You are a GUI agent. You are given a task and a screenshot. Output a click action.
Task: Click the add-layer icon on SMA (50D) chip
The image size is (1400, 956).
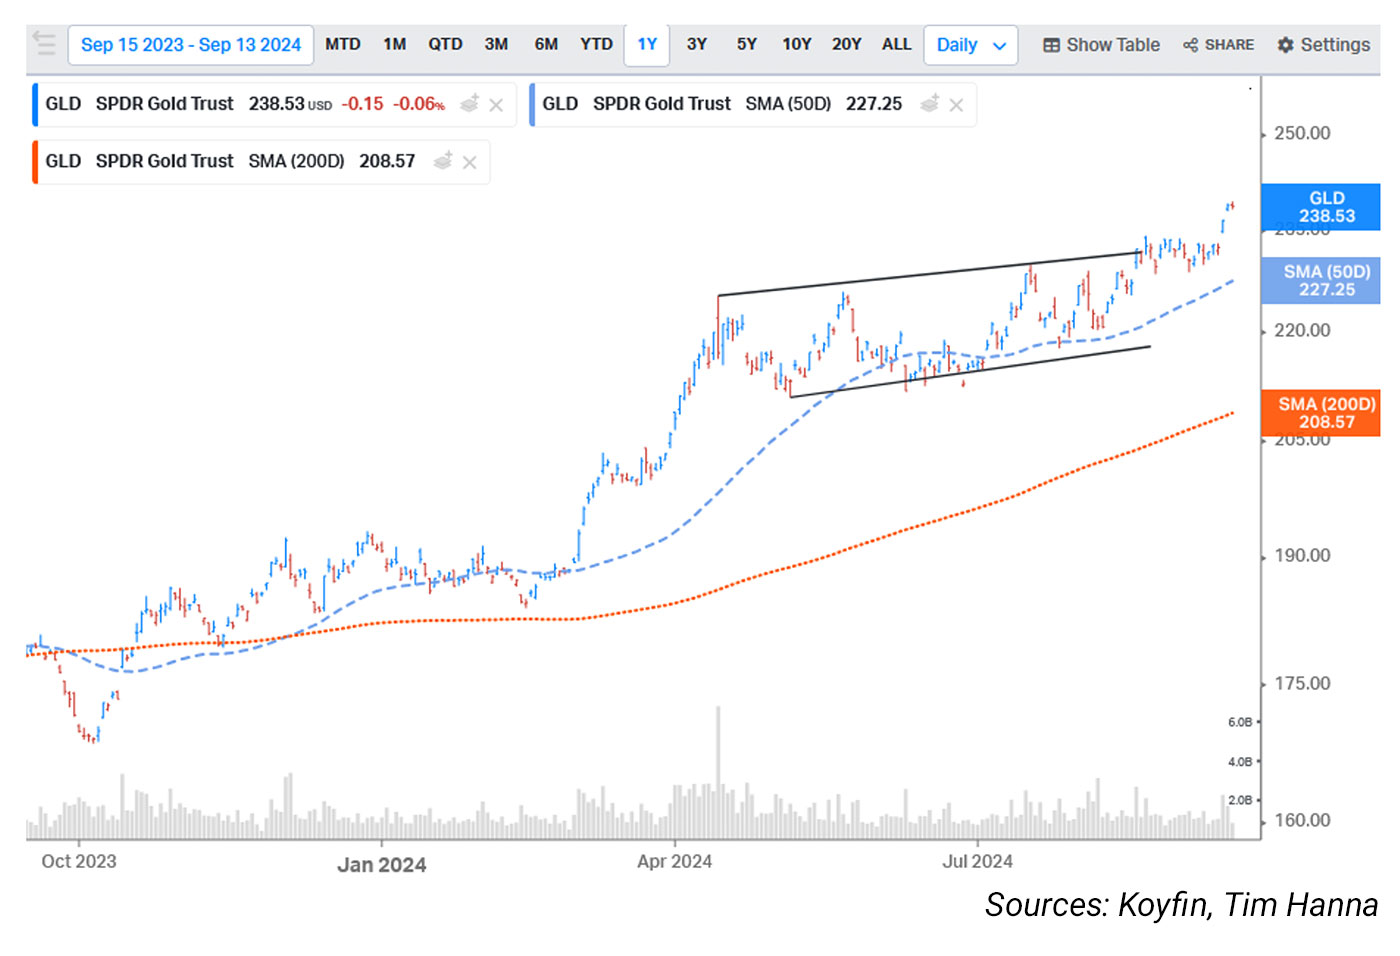(x=930, y=104)
